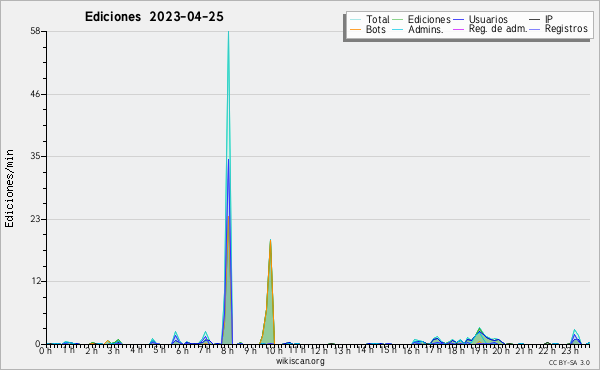The width and height of the screenshot is (600, 370).
Task: Click the 'Ediciones 2023-04-25' chart title
Action: [x=154, y=17]
